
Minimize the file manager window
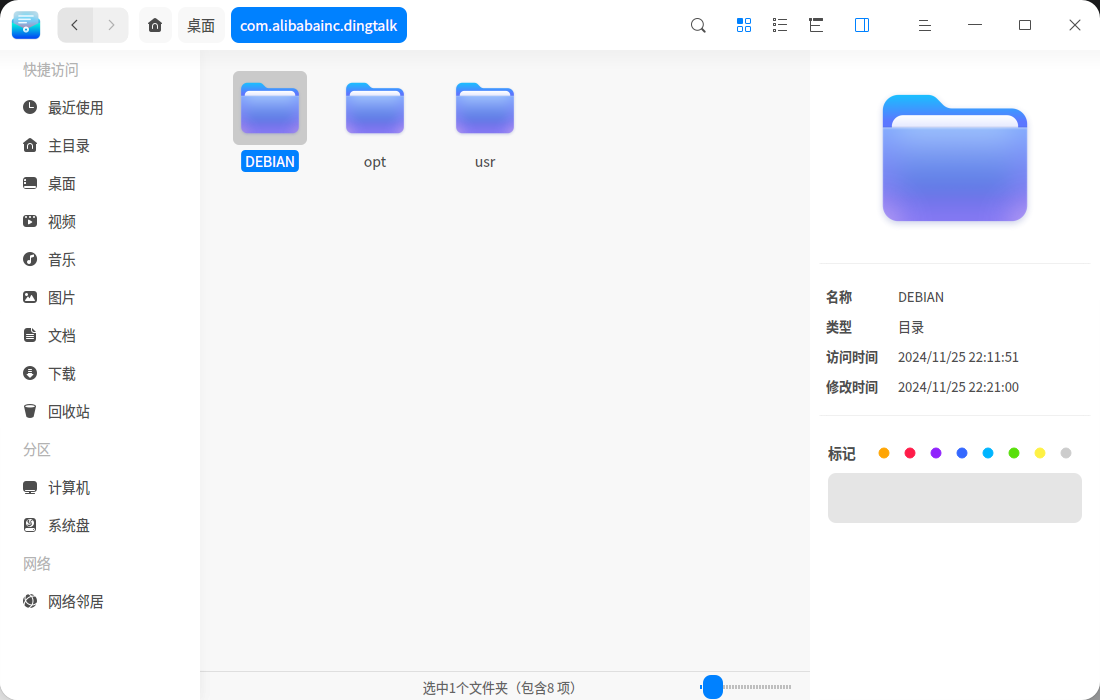coord(974,25)
